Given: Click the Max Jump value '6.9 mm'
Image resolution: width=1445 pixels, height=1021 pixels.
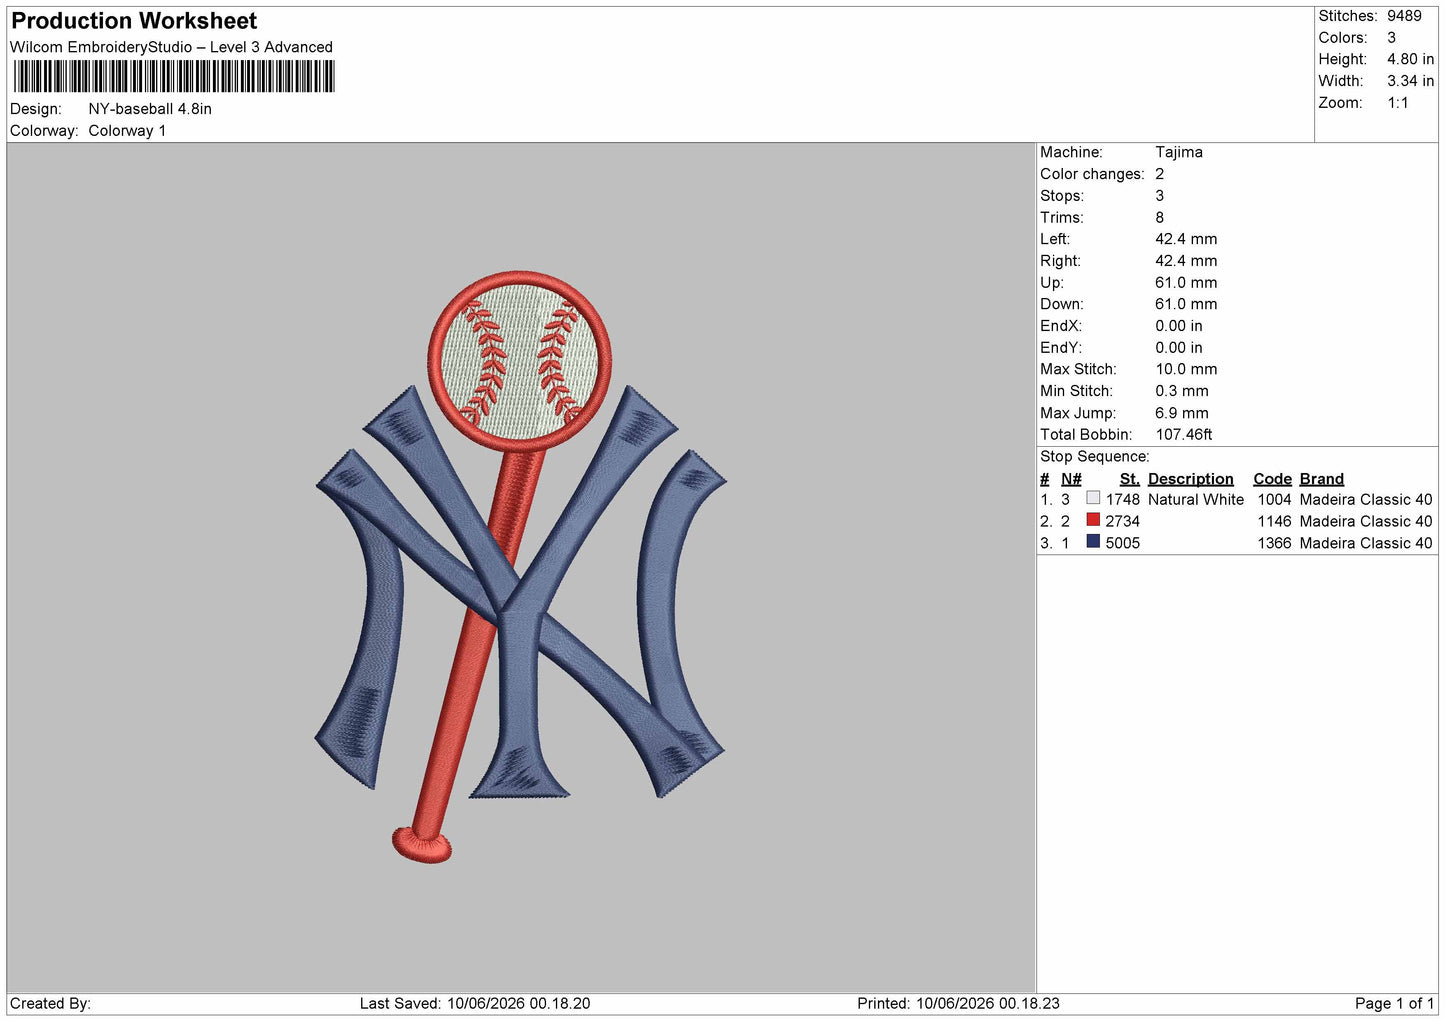Looking at the screenshot, I should [1182, 413].
